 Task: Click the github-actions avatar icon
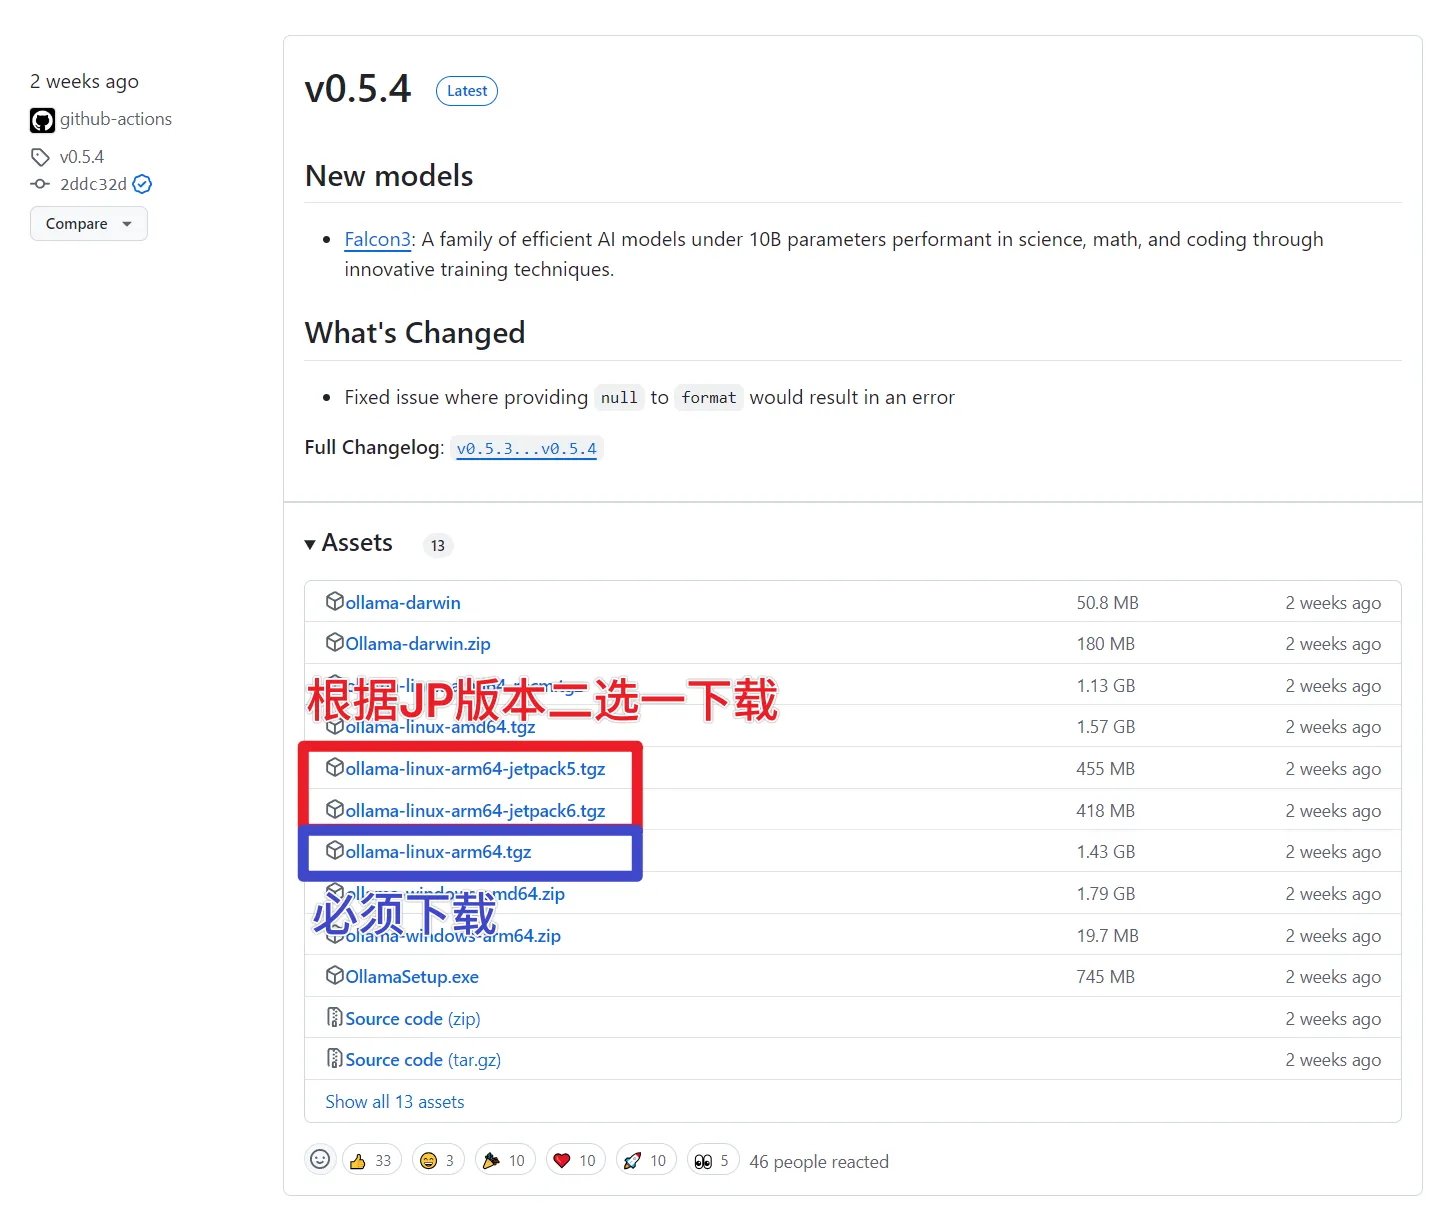(x=42, y=121)
